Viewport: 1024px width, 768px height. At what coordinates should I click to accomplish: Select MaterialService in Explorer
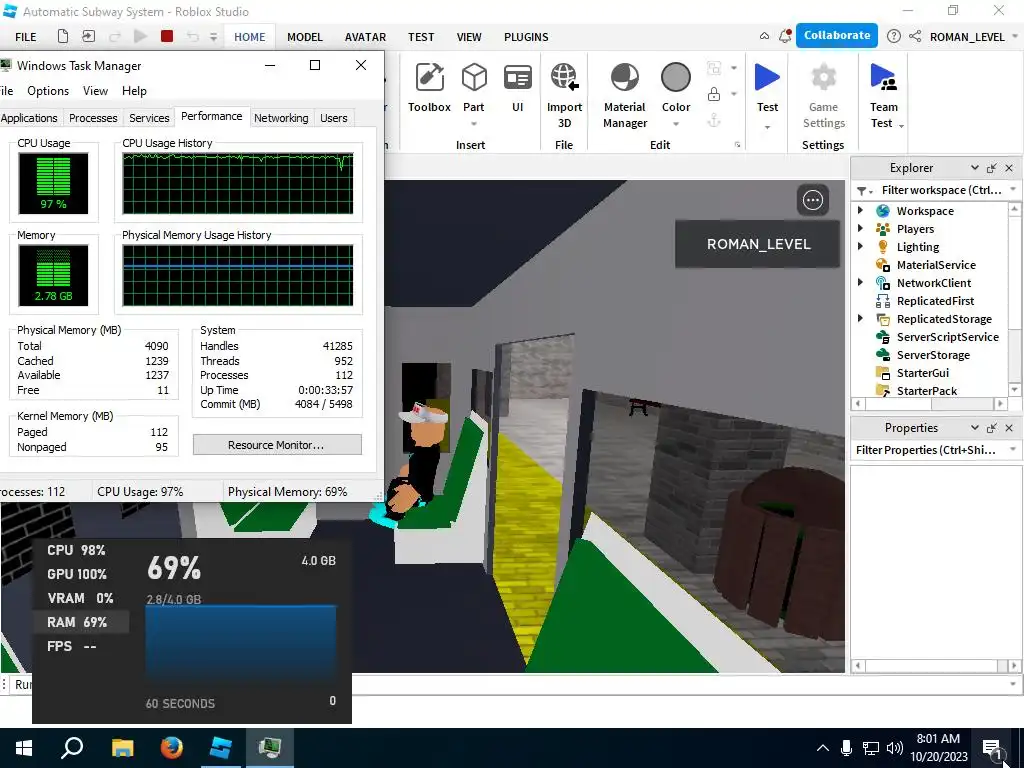click(x=936, y=264)
